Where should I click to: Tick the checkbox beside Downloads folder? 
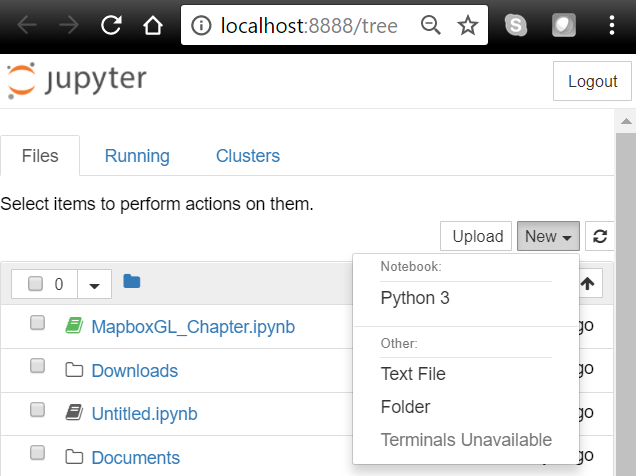(x=37, y=367)
